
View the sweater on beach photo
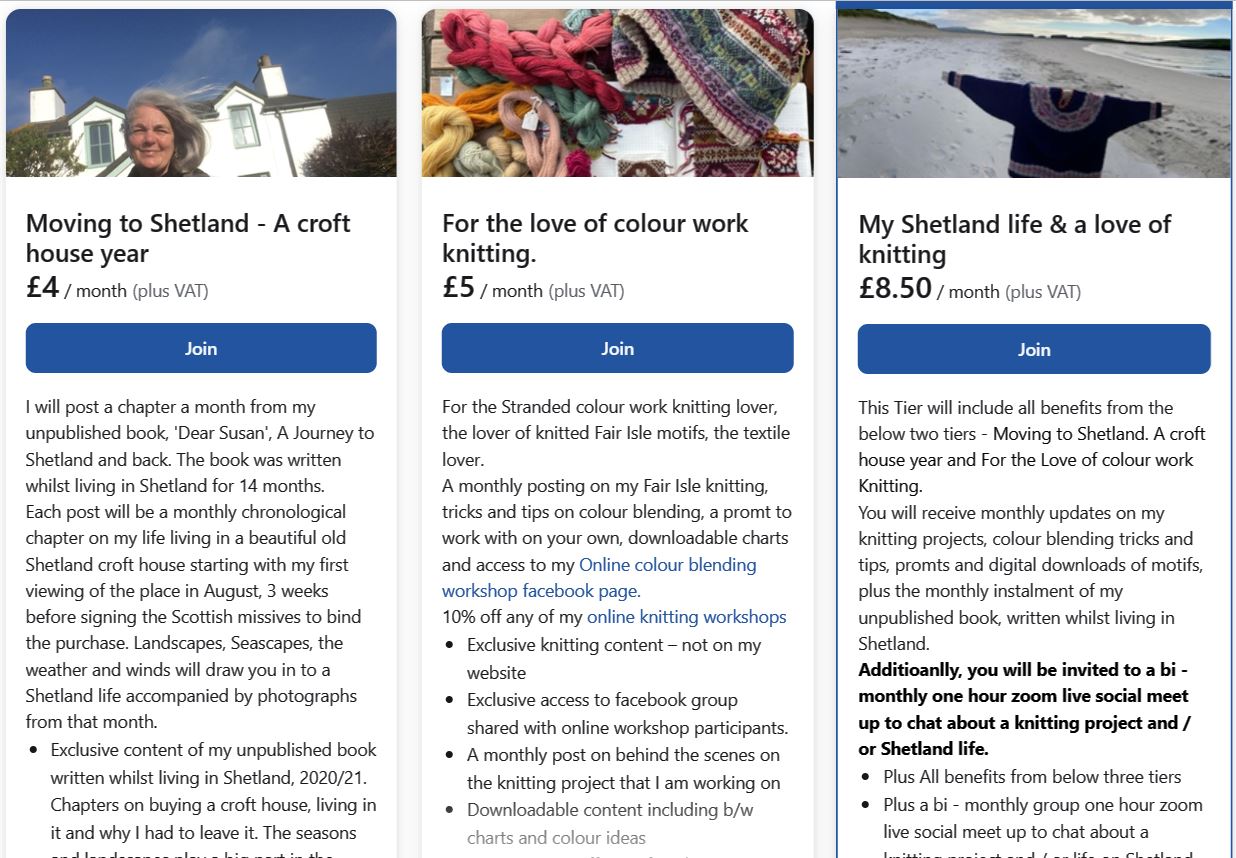(x=1034, y=93)
